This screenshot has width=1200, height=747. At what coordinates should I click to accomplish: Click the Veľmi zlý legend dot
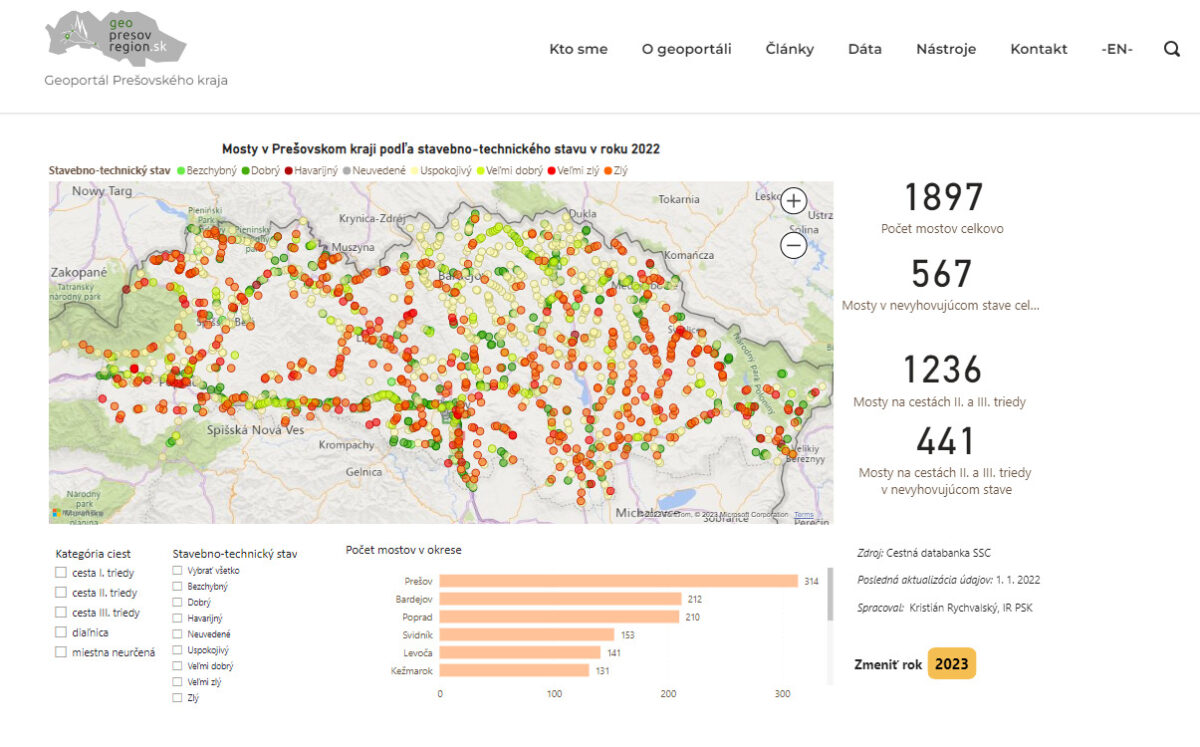(x=551, y=171)
